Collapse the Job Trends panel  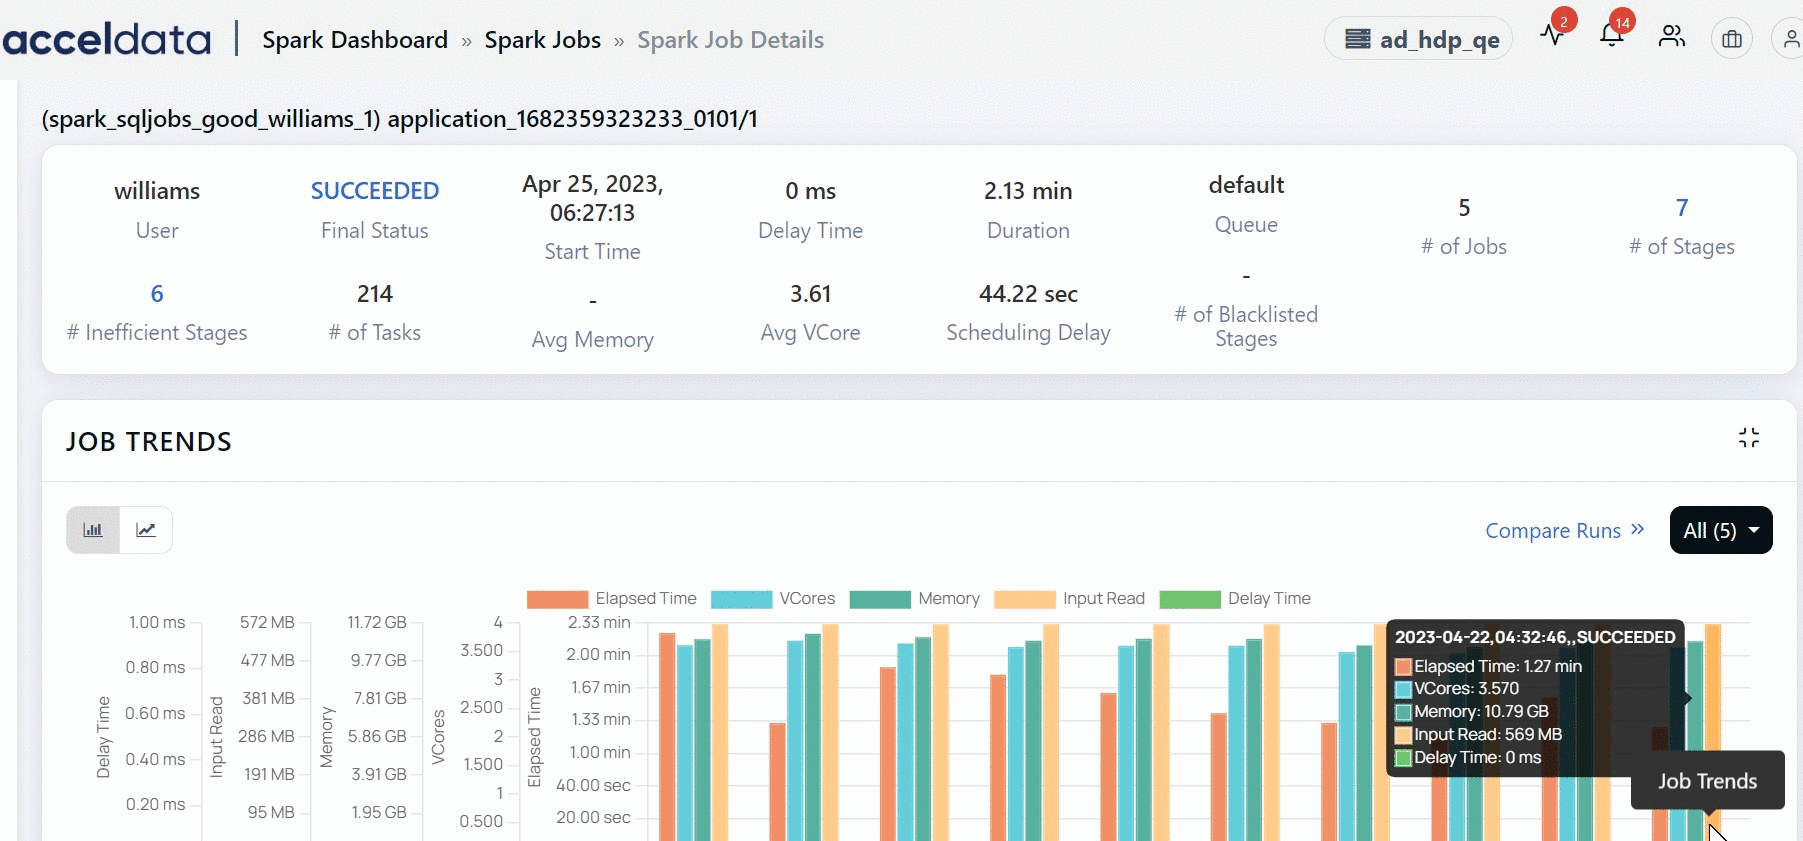(x=1748, y=438)
